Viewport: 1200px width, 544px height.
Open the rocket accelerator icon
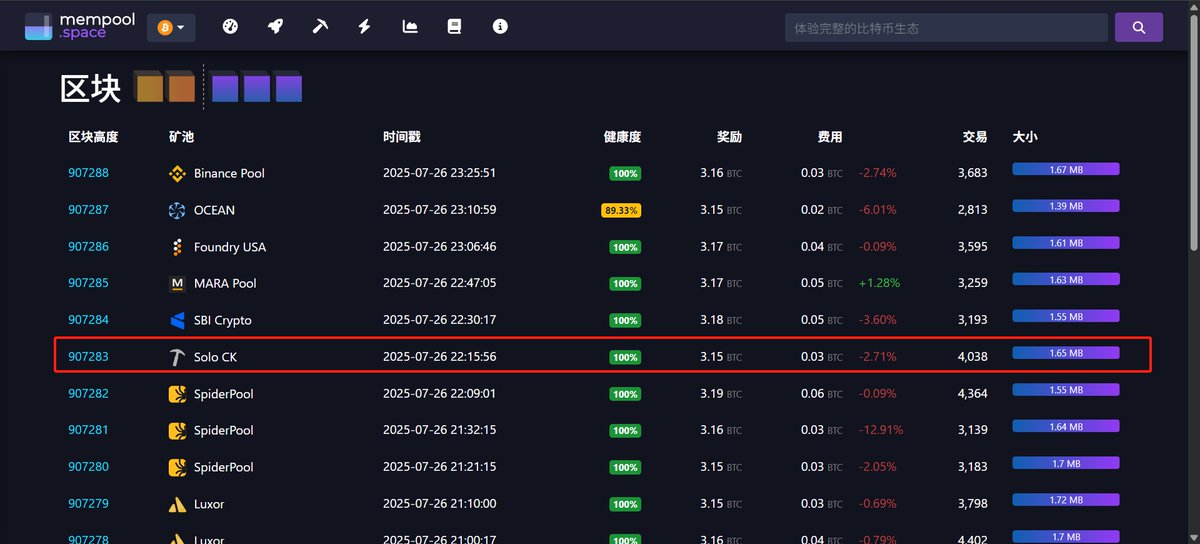pos(275,27)
